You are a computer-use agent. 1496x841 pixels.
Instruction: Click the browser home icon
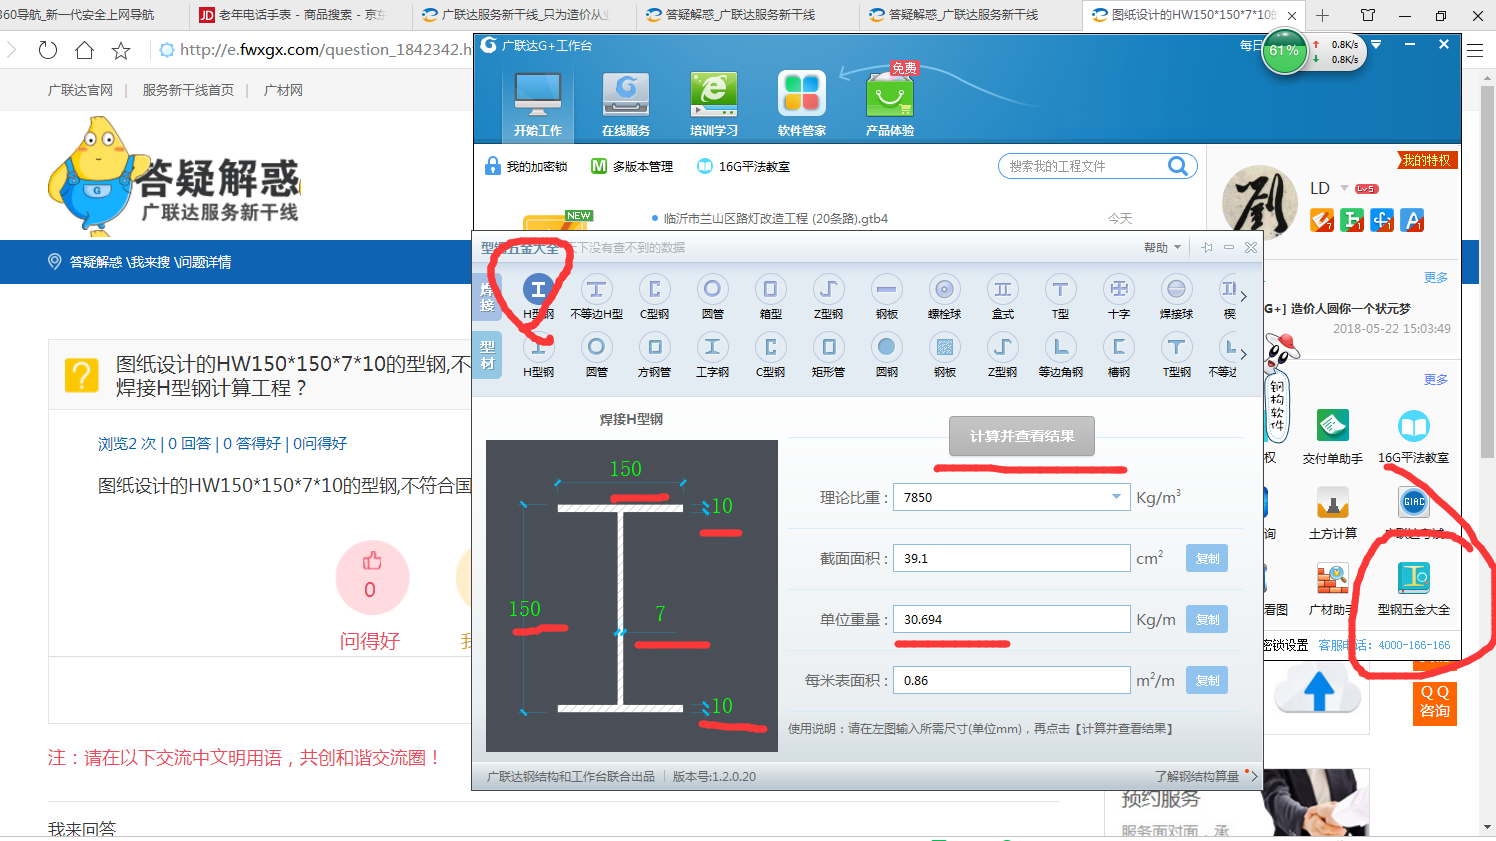pyautogui.click(x=84, y=50)
